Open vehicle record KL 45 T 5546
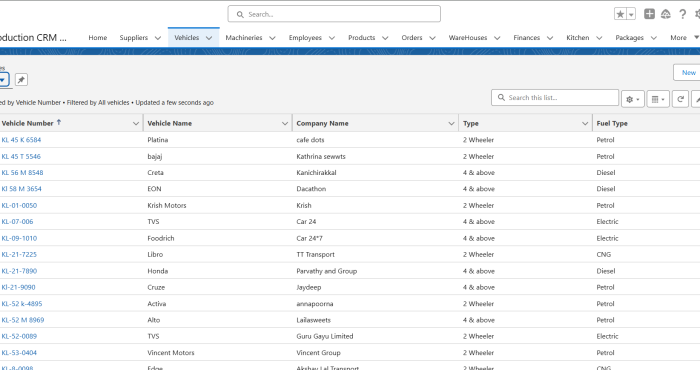The width and height of the screenshot is (700, 370). click(x=21, y=156)
